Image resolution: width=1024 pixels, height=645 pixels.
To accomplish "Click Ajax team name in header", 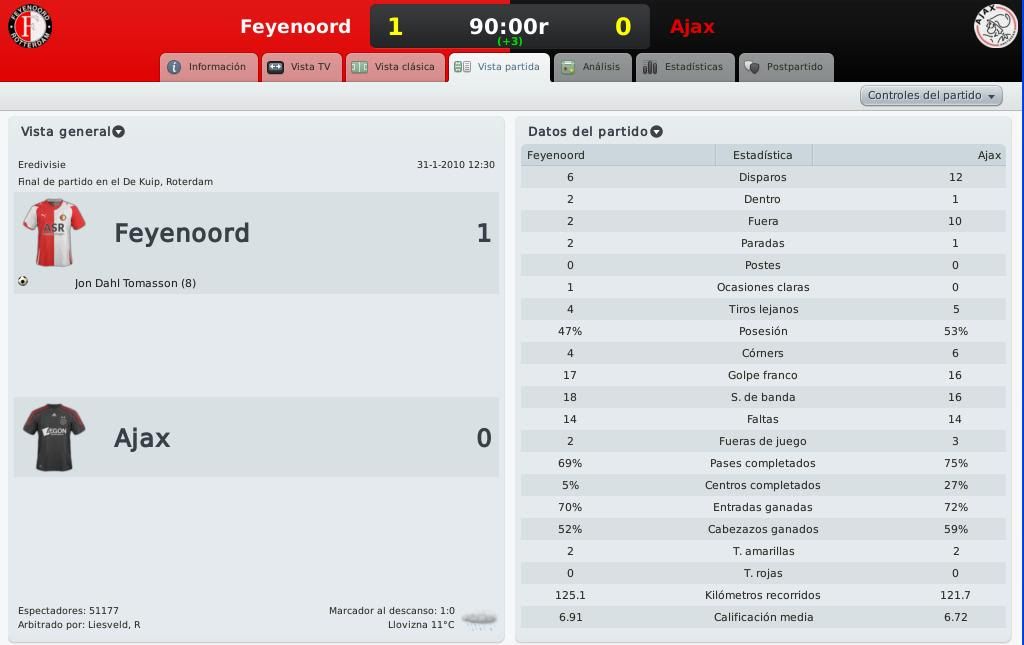I will (692, 27).
